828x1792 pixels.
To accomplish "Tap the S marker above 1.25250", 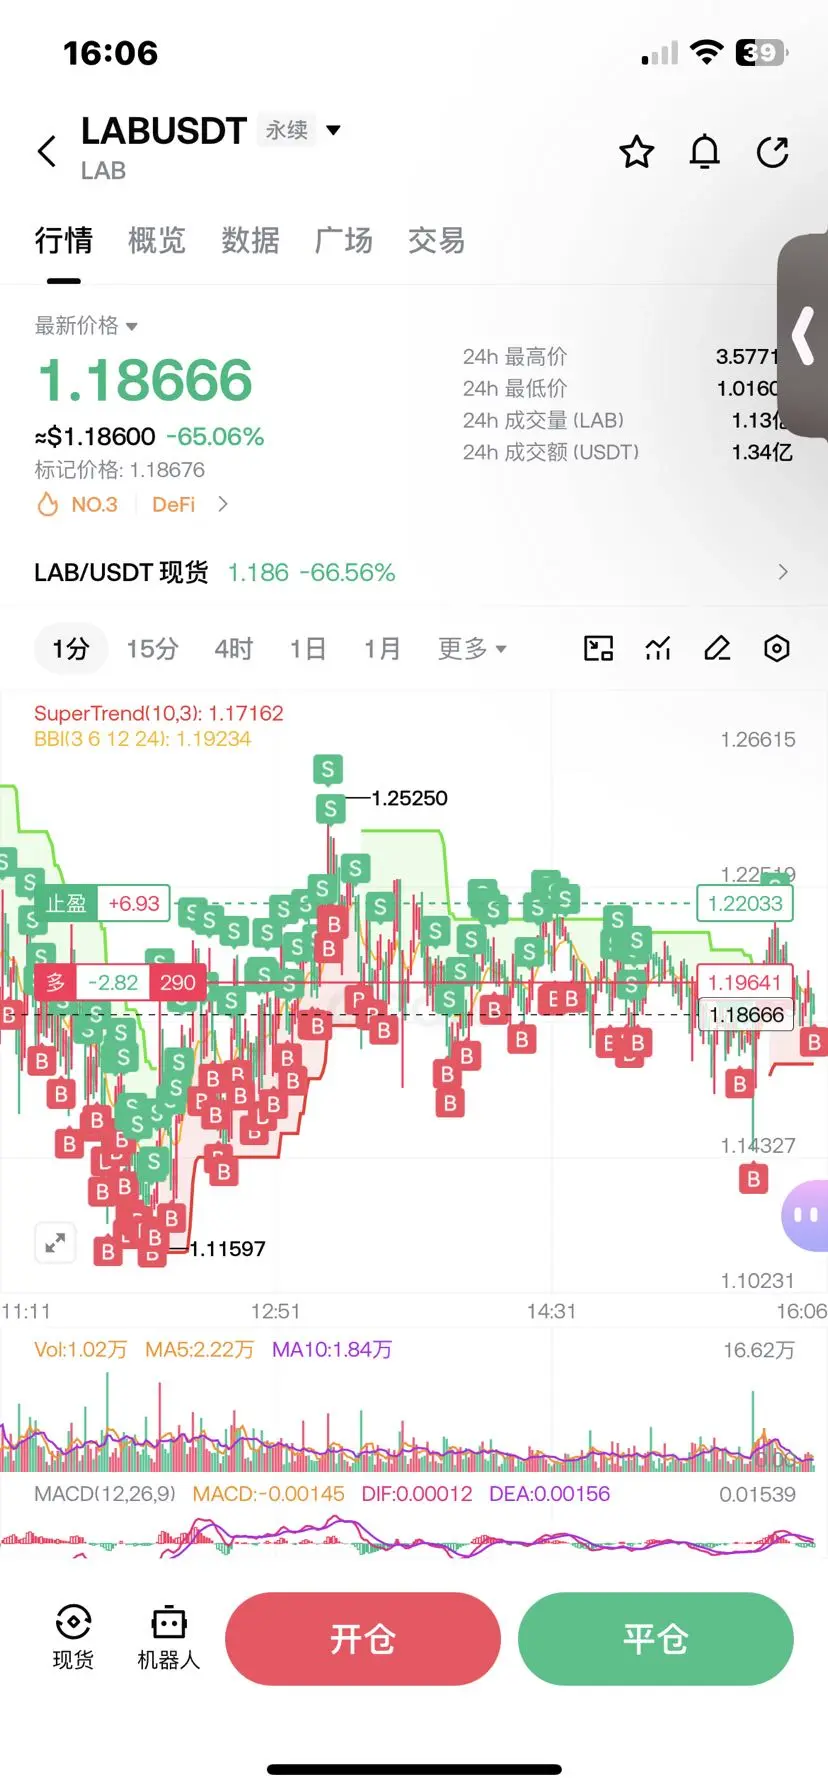I will (328, 769).
